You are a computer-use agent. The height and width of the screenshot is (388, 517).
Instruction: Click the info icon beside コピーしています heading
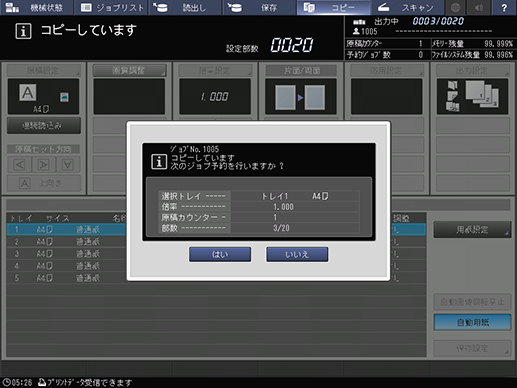pos(23,31)
